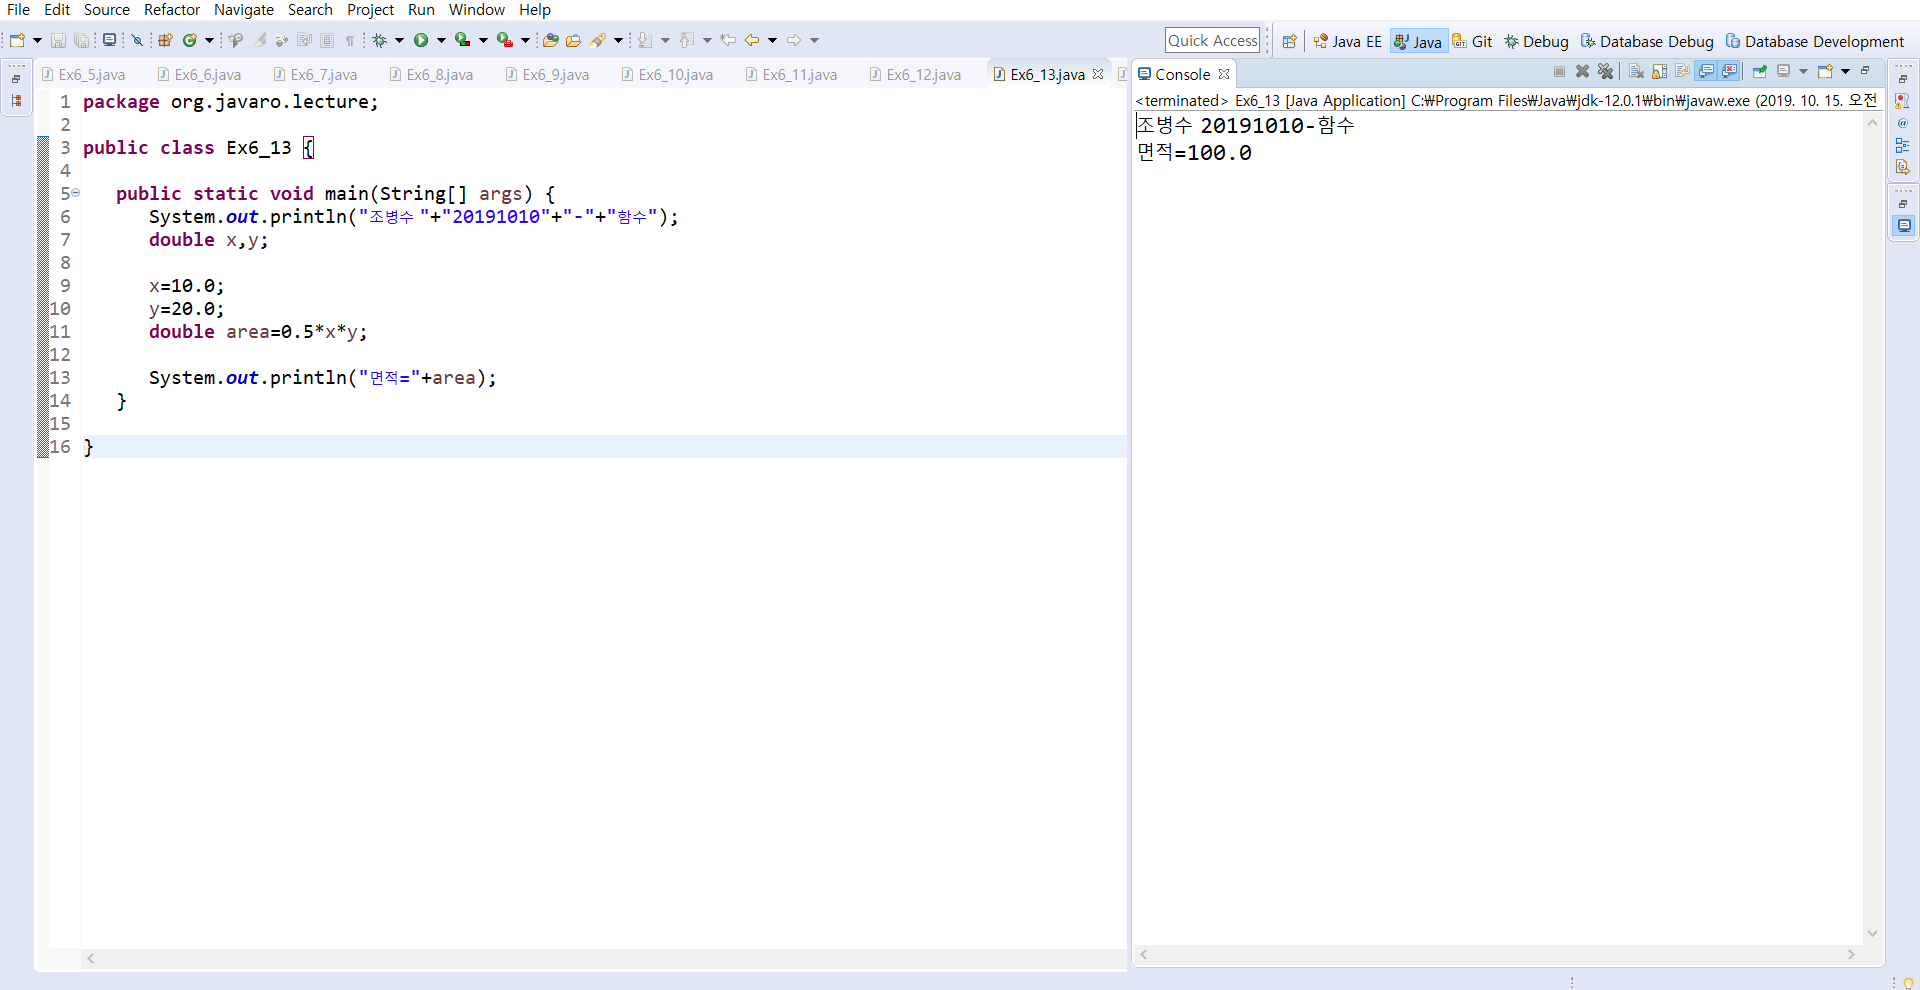
Task: Click Remove All Terminated Launches icon
Action: [1606, 71]
